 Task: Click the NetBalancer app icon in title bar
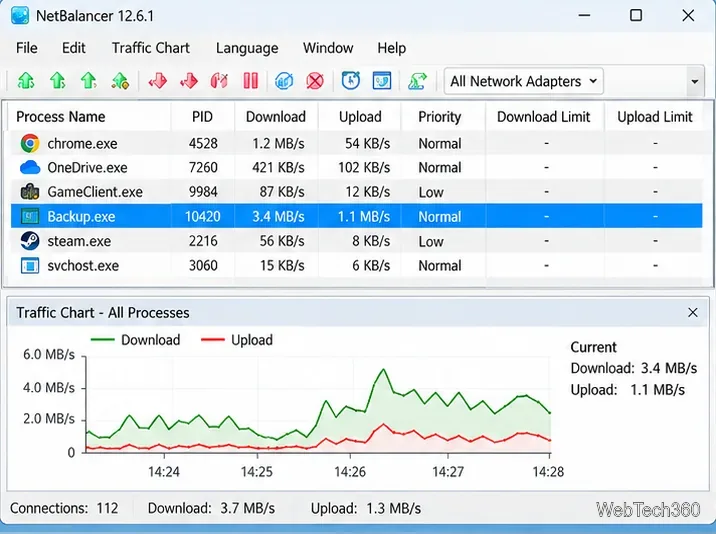(x=20, y=16)
